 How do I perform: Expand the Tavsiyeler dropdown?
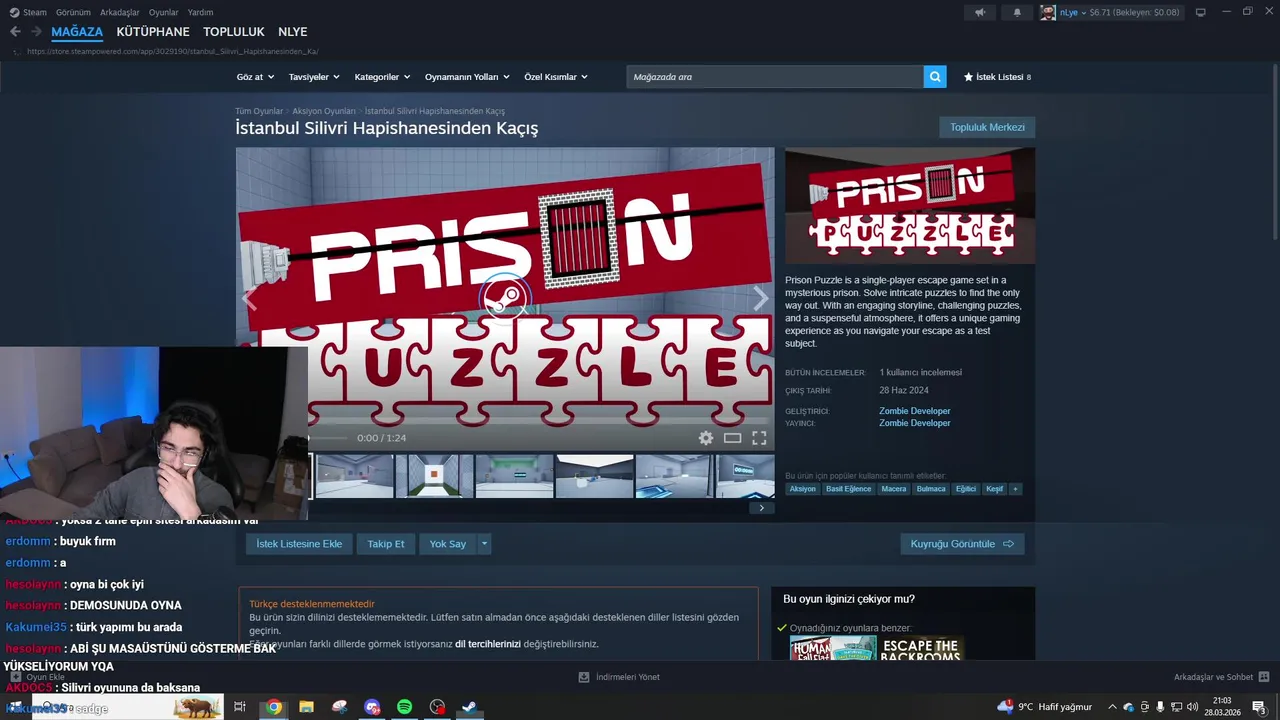pos(314,77)
